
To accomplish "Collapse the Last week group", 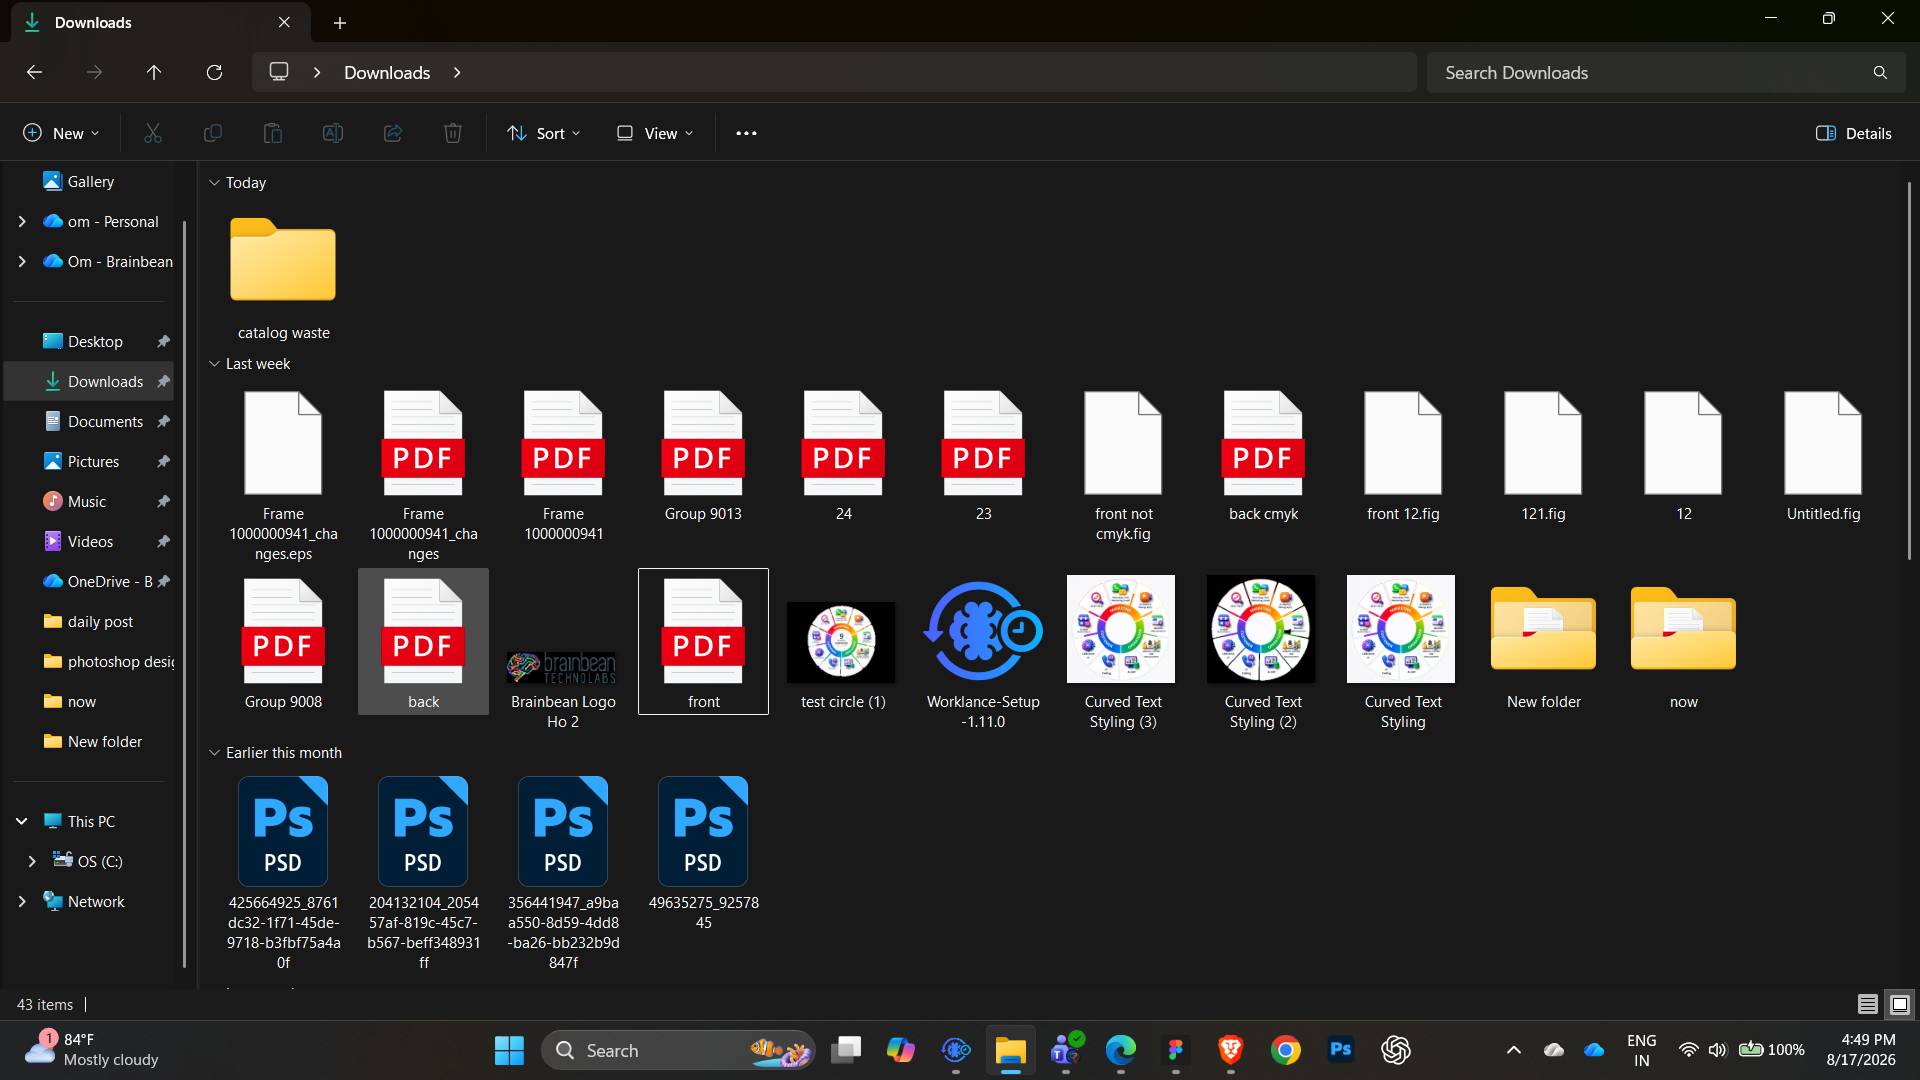I will (214, 364).
